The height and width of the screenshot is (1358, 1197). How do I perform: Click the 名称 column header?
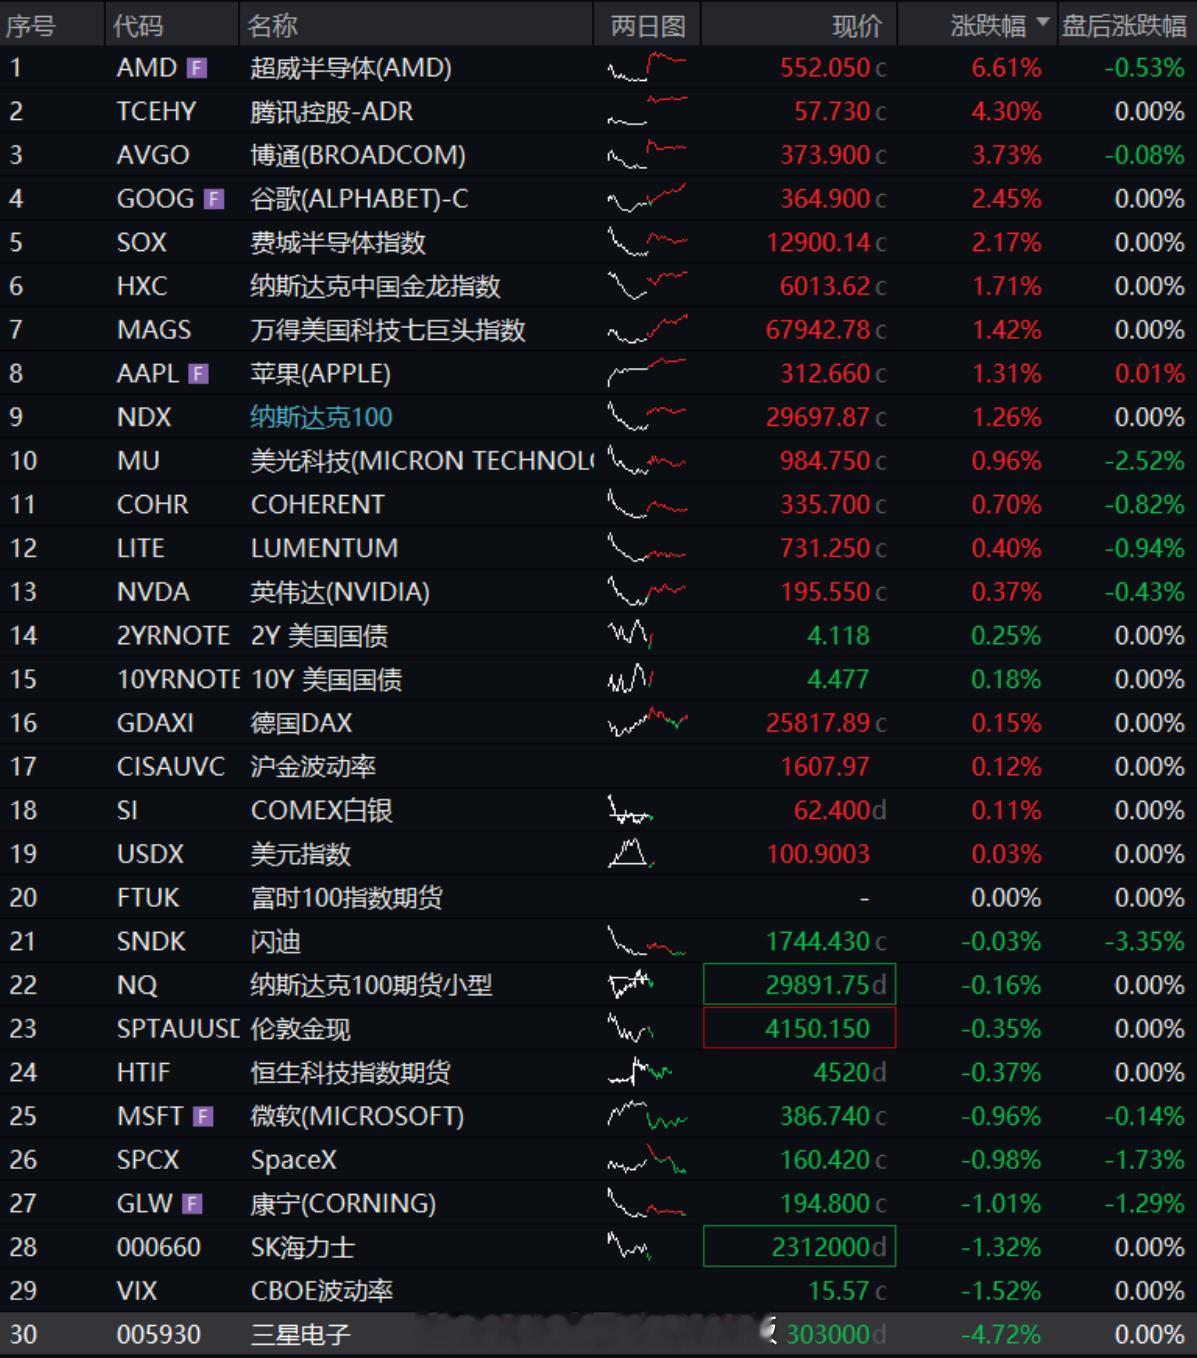tap(272, 25)
